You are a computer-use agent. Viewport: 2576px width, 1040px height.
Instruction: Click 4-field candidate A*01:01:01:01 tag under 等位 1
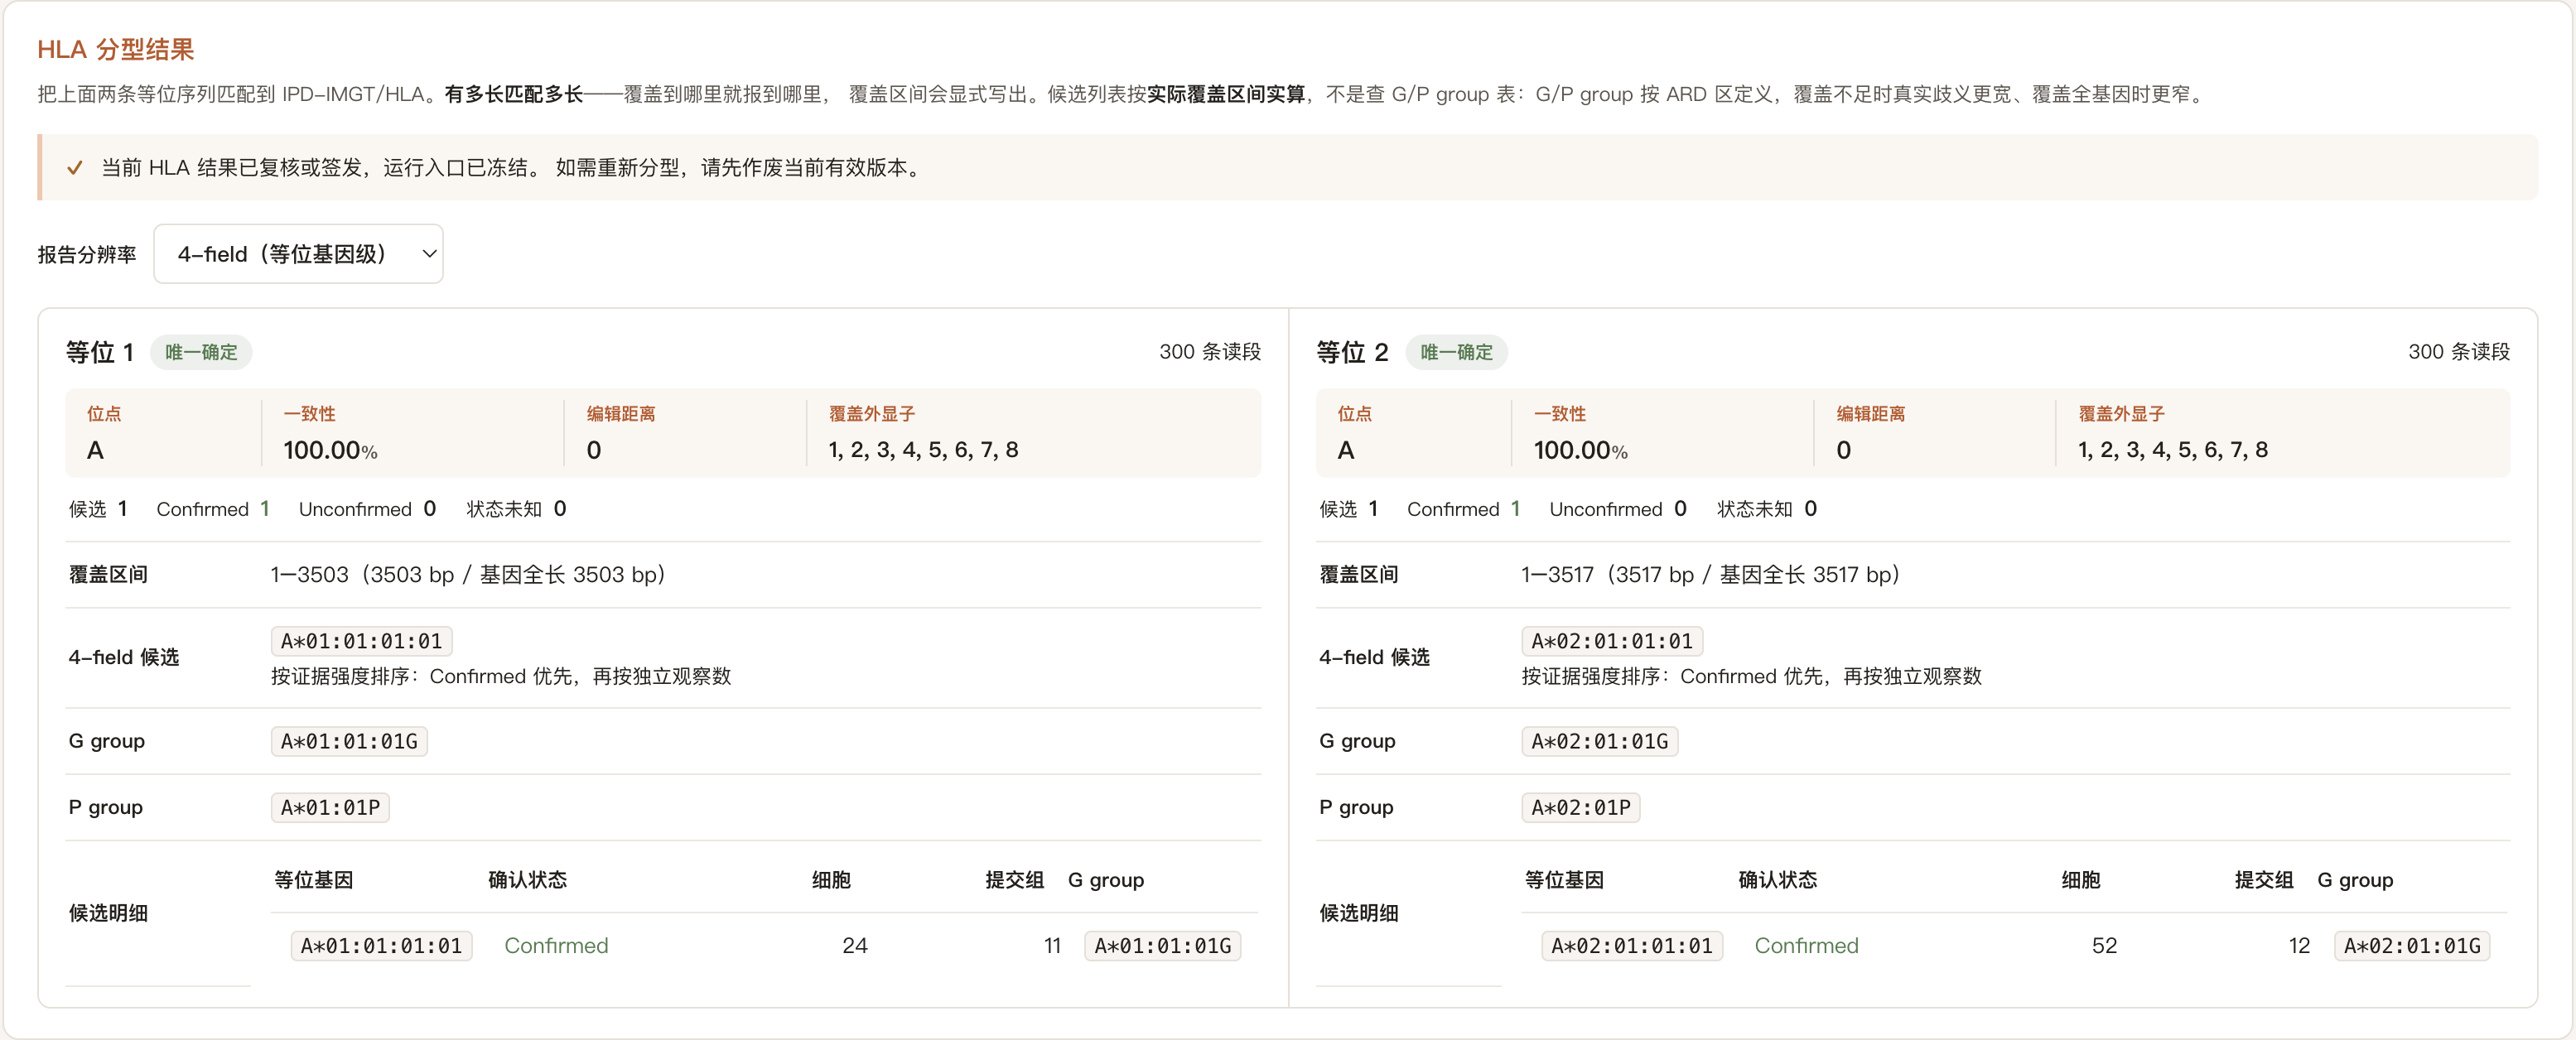pyautogui.click(x=361, y=641)
